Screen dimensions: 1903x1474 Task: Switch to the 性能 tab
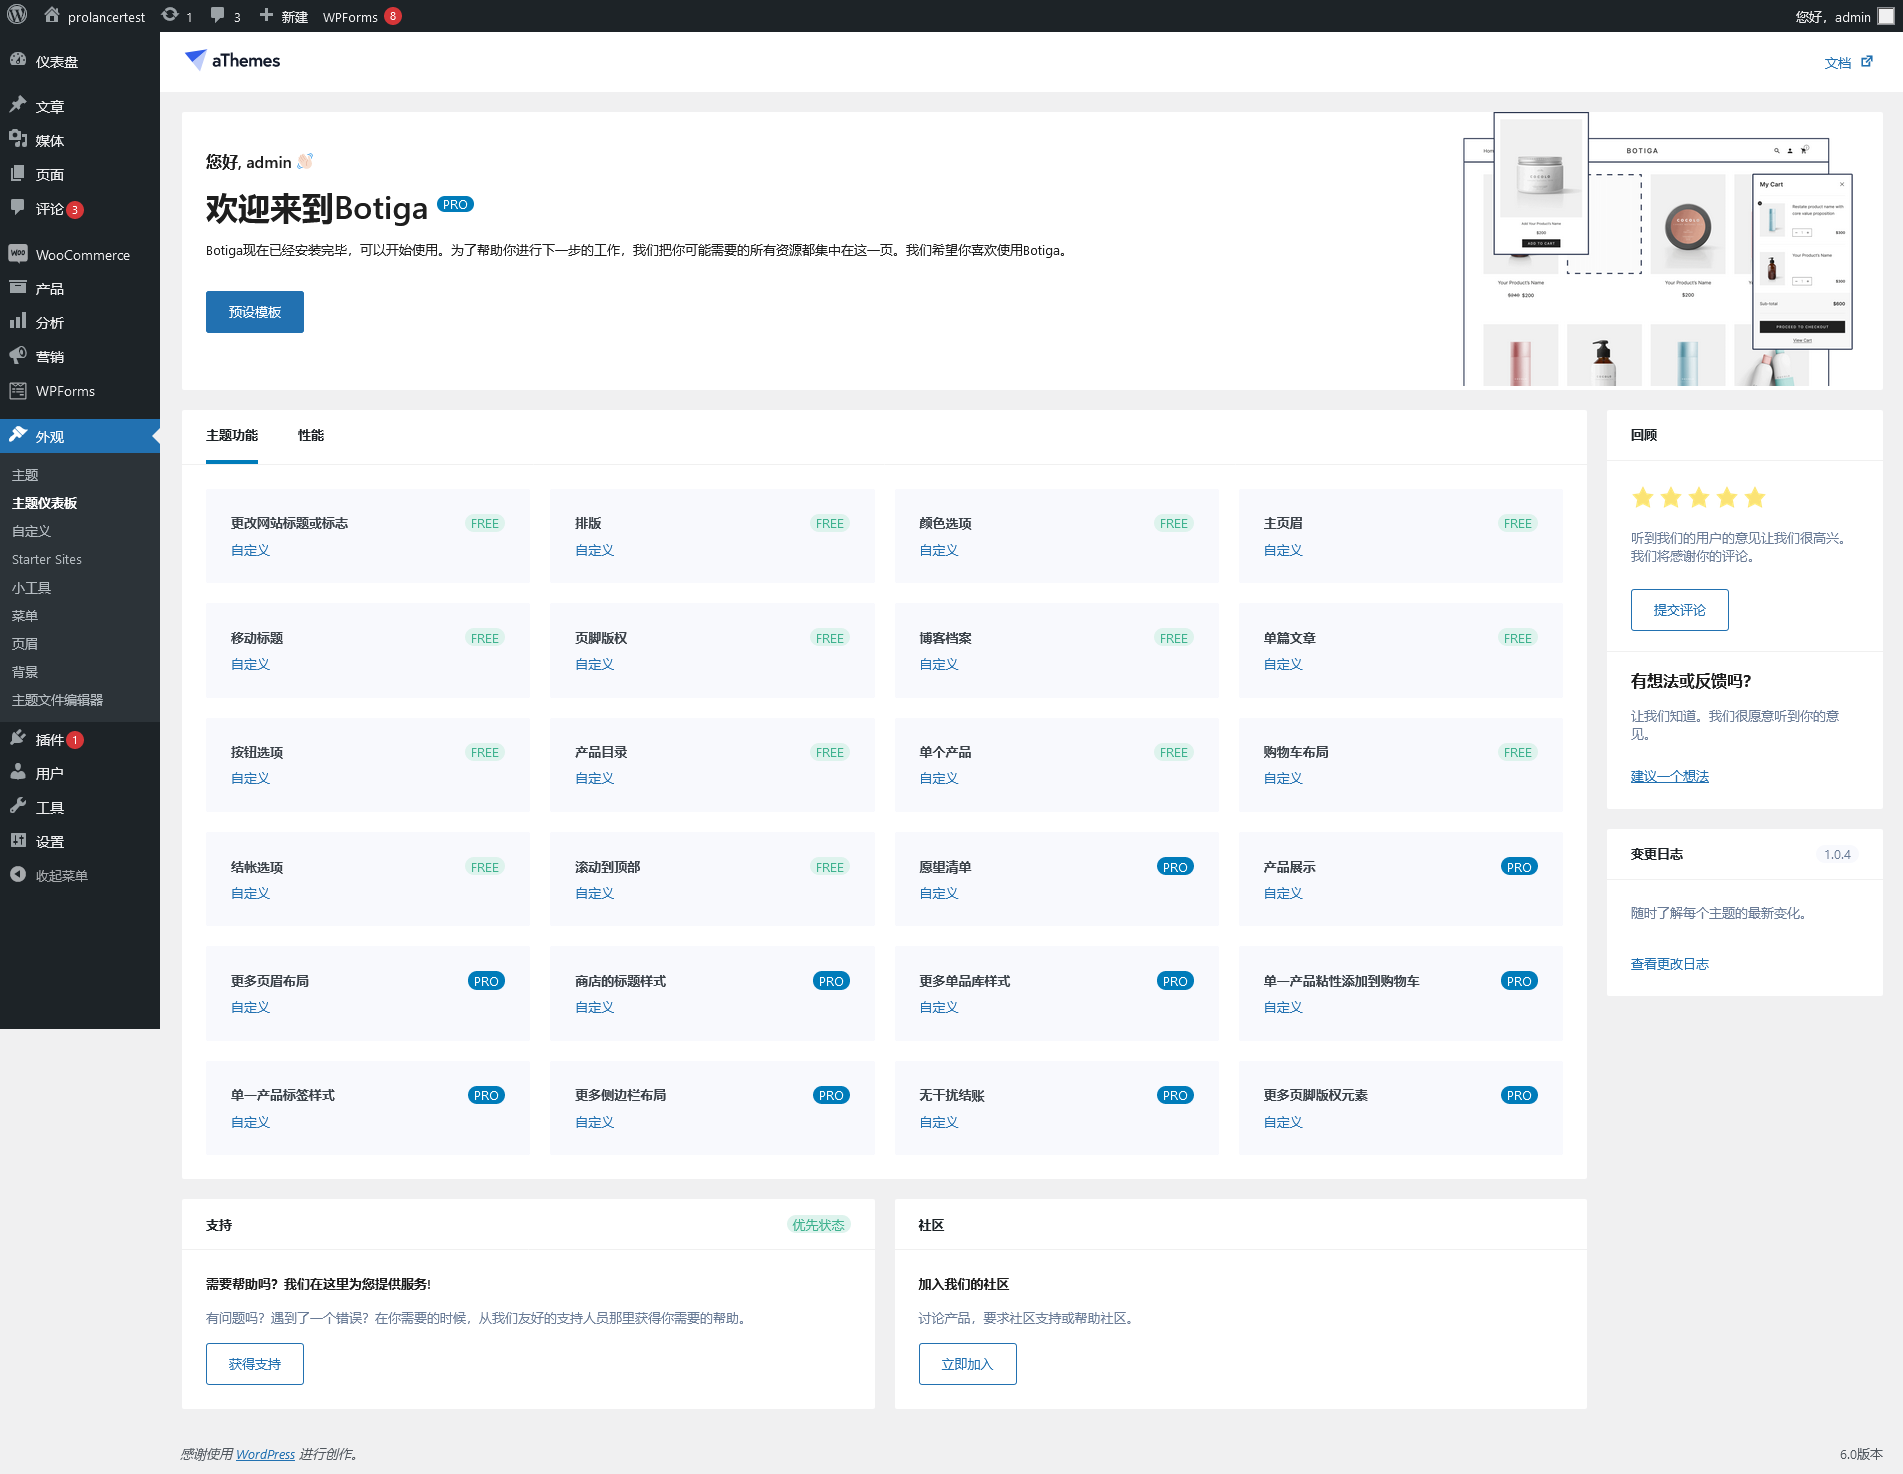pos(311,435)
